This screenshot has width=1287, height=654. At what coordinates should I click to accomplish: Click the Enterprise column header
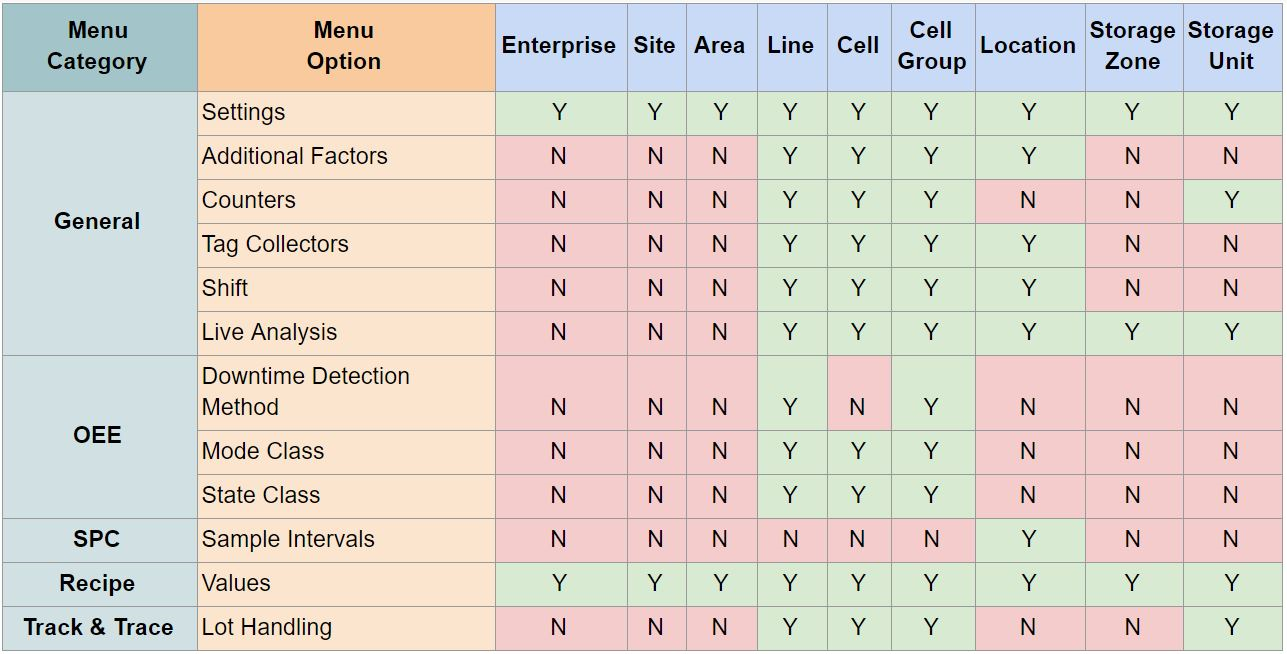(x=558, y=46)
